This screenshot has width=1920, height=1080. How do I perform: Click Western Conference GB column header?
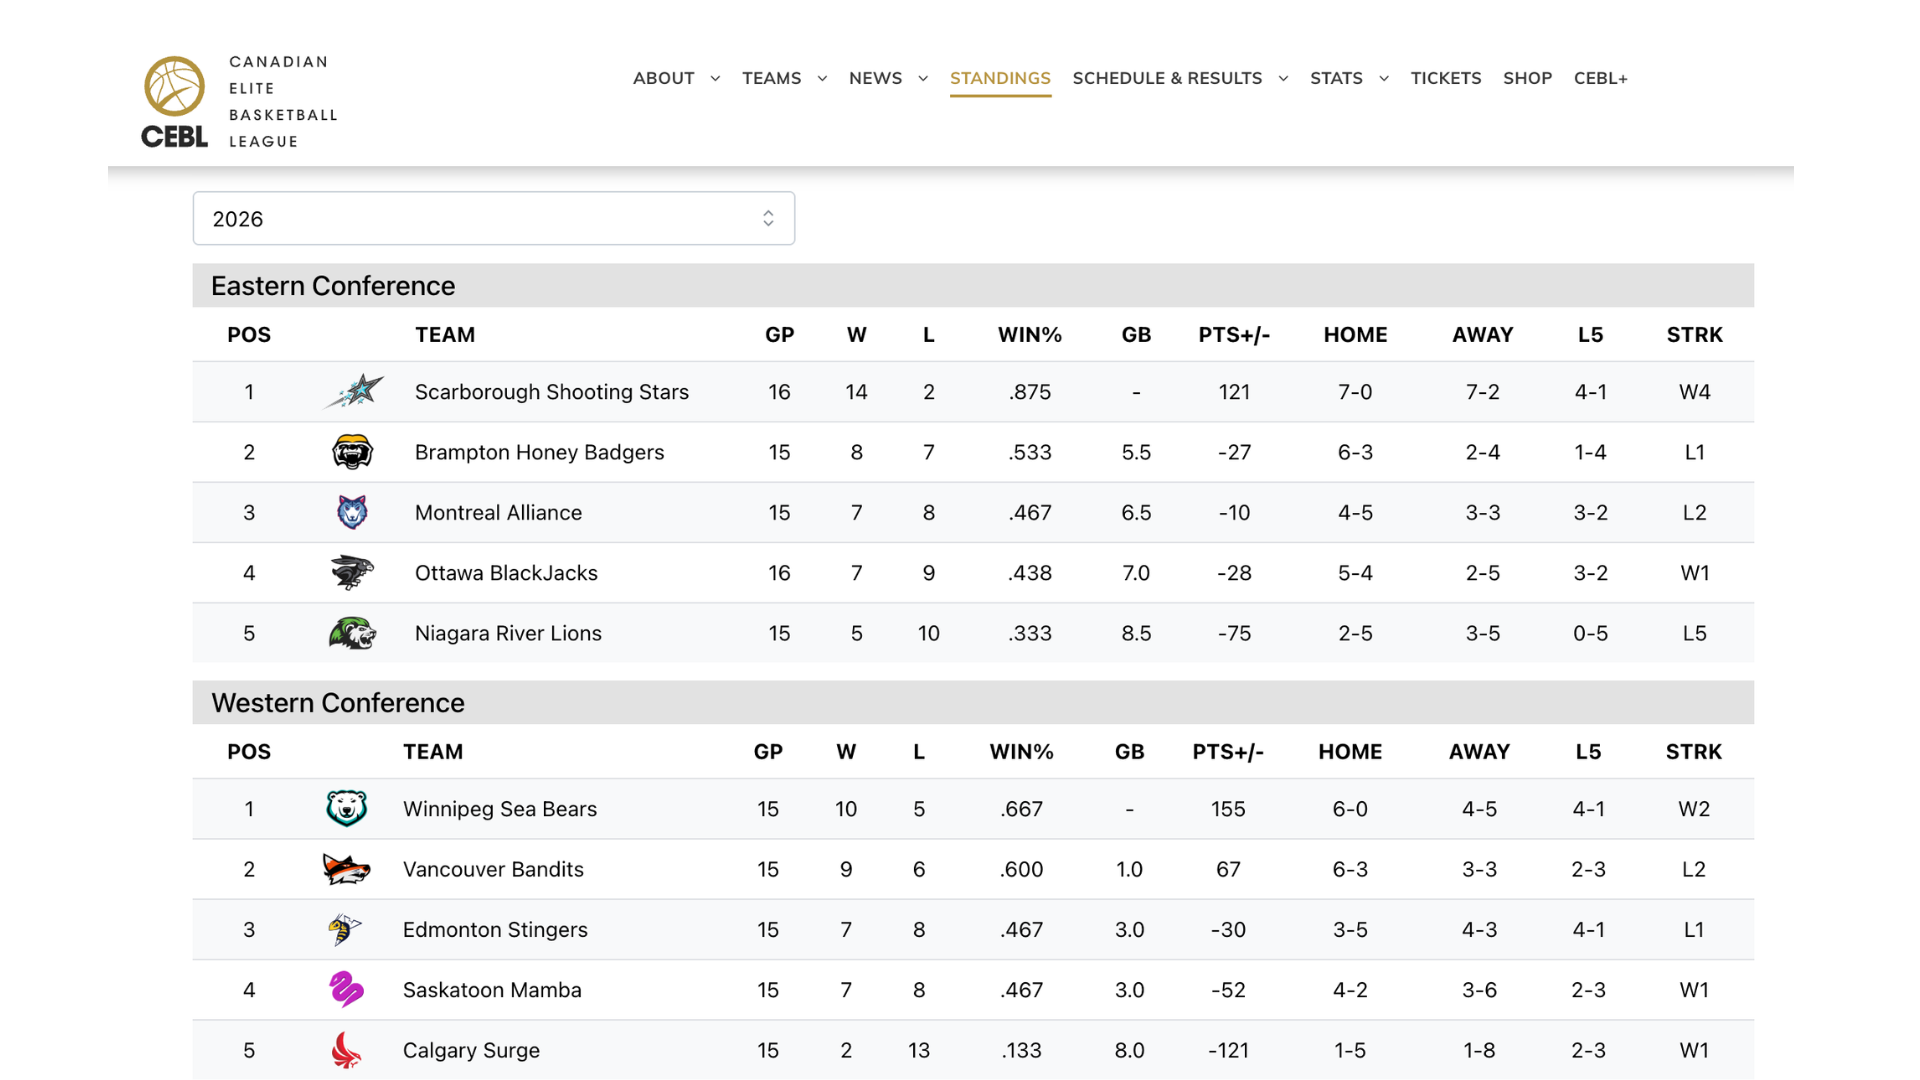pyautogui.click(x=1129, y=752)
